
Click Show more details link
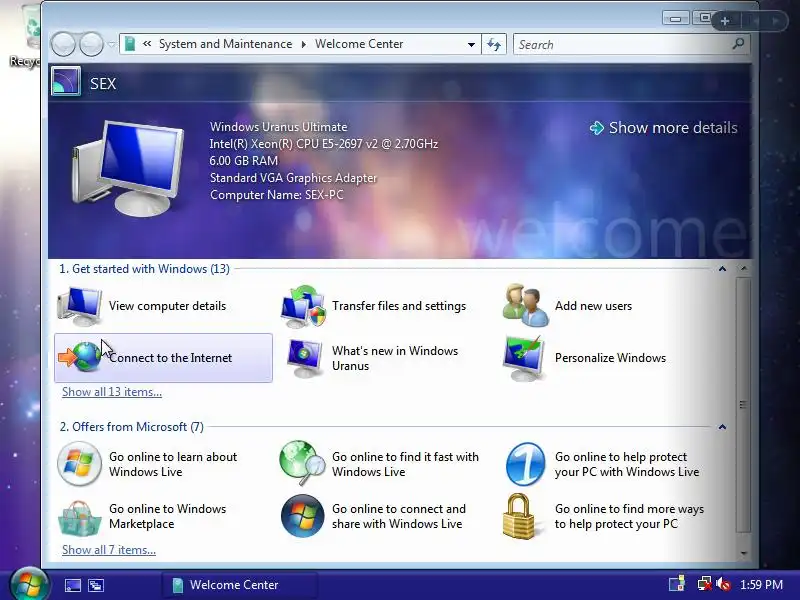click(663, 128)
